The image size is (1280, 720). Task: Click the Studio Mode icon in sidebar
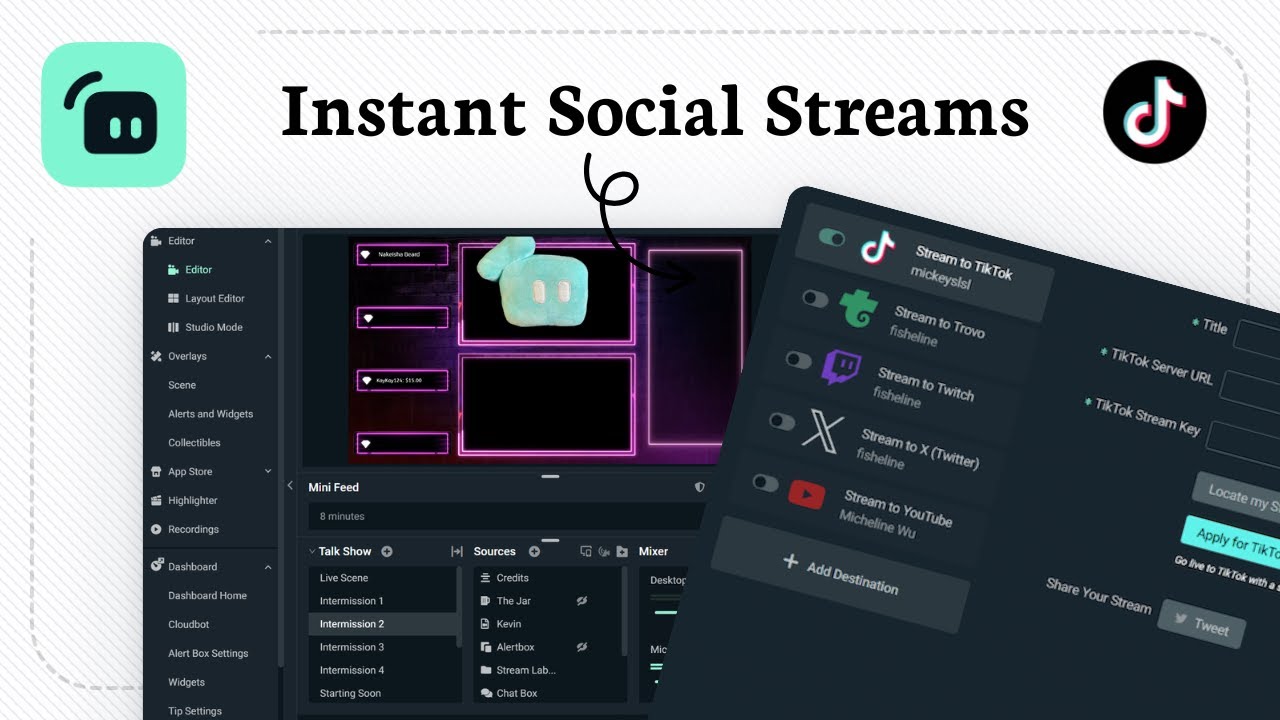point(173,327)
